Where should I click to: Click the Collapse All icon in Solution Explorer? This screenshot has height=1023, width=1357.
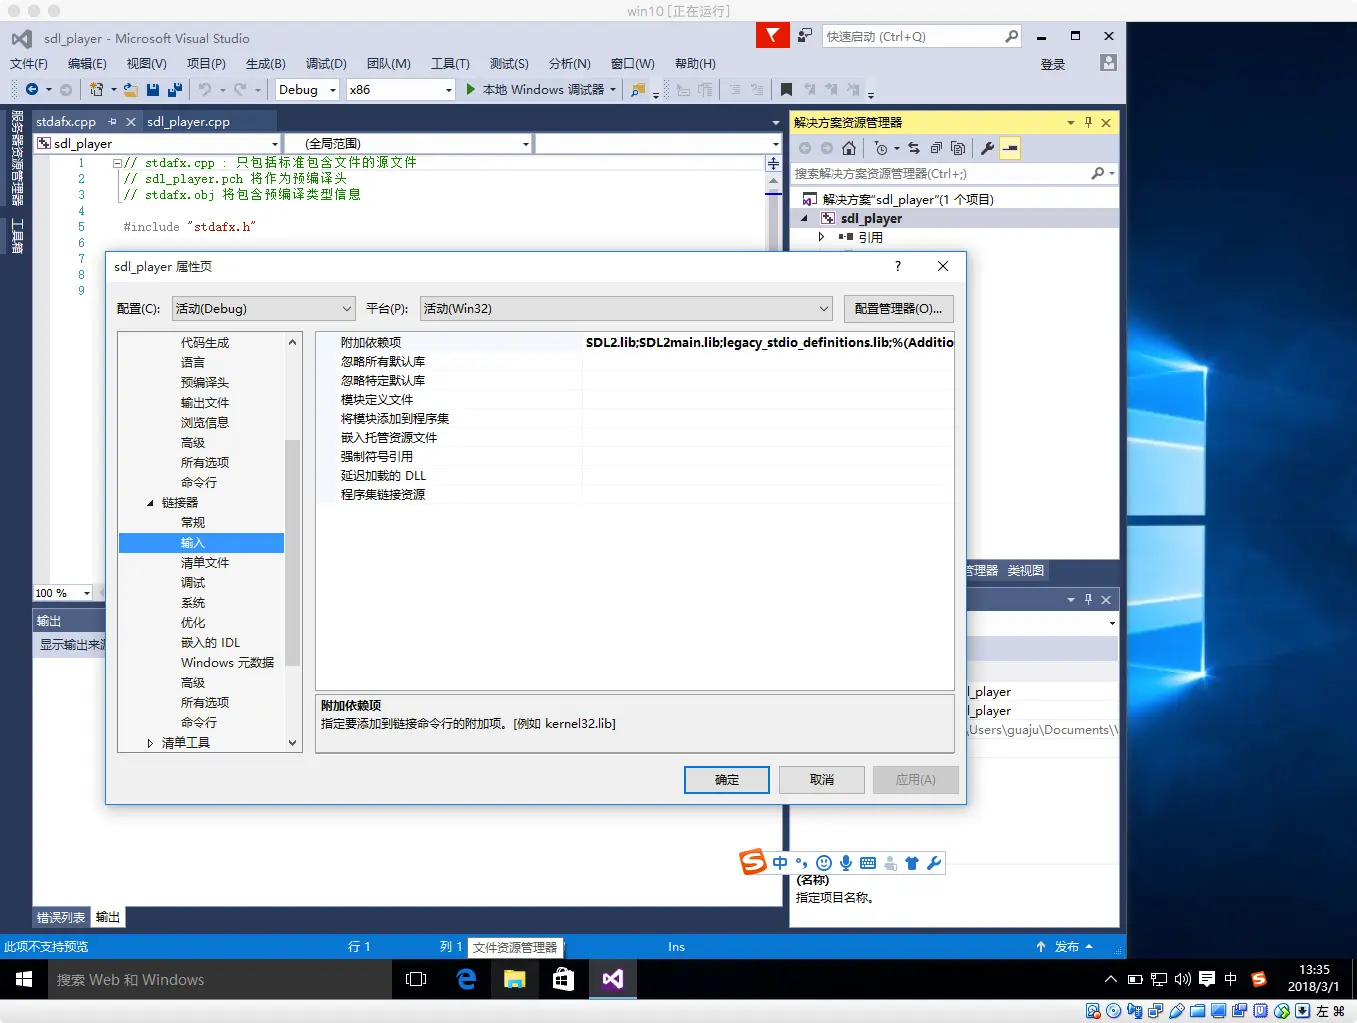tap(936, 148)
